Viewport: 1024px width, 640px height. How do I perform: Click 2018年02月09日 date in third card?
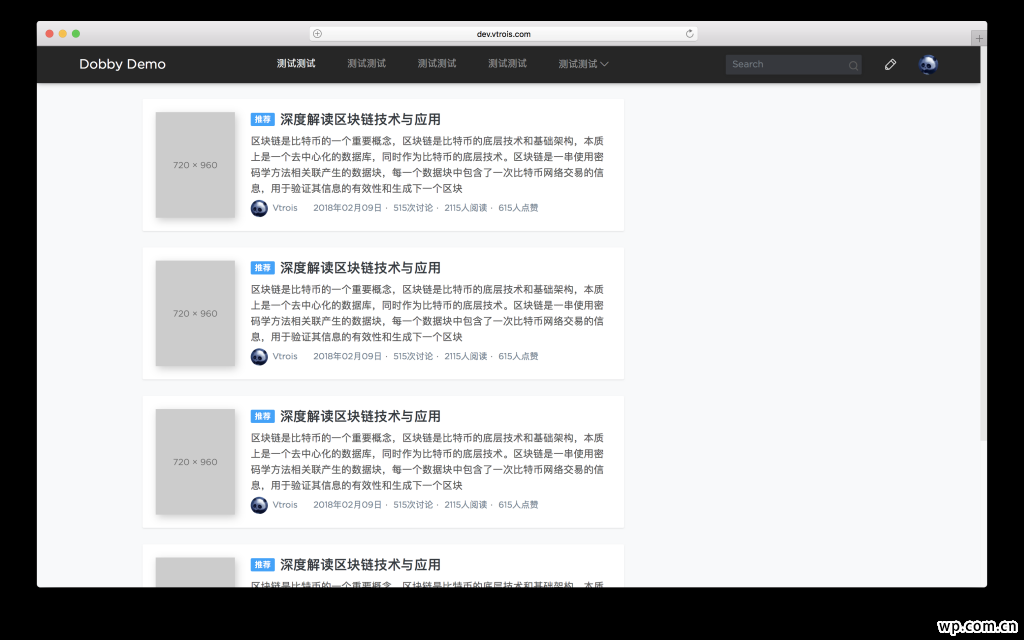click(x=347, y=504)
